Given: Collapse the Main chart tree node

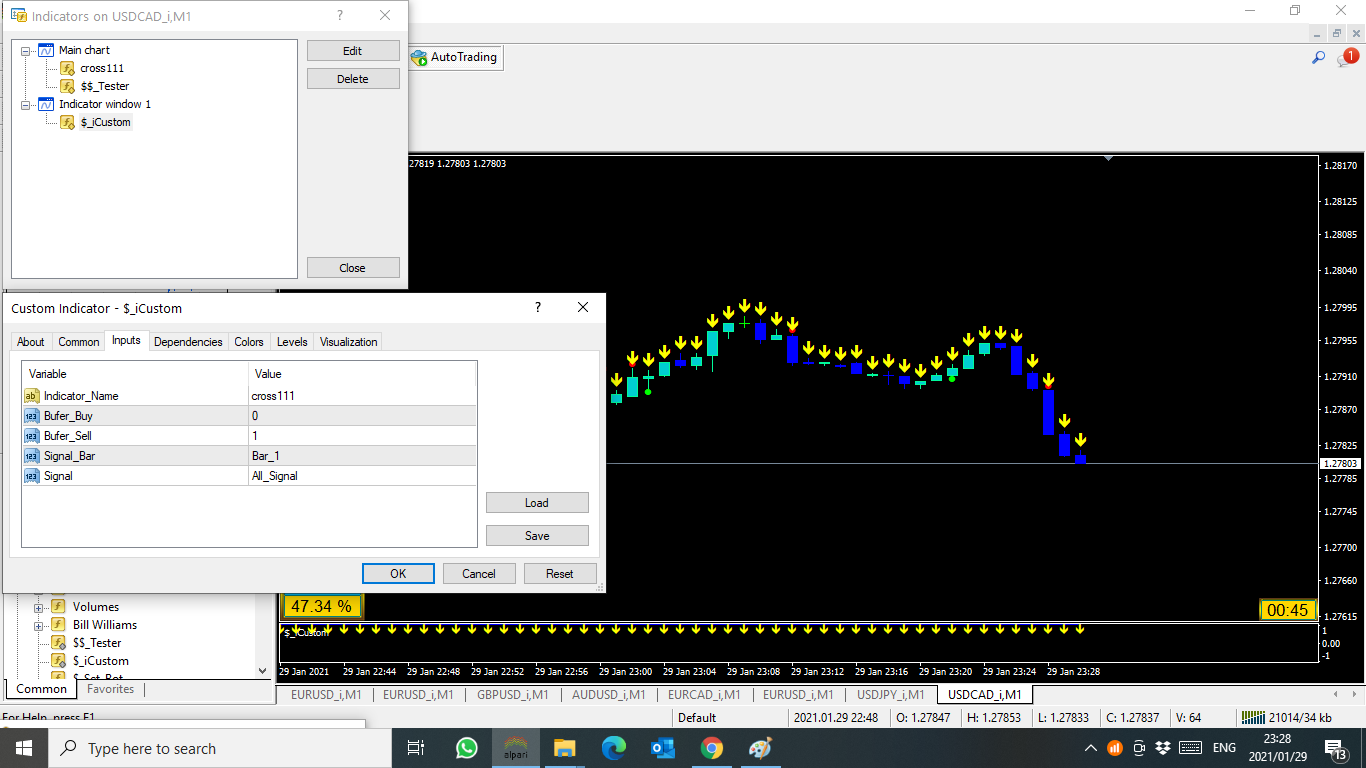Looking at the screenshot, I should pyautogui.click(x=26, y=50).
